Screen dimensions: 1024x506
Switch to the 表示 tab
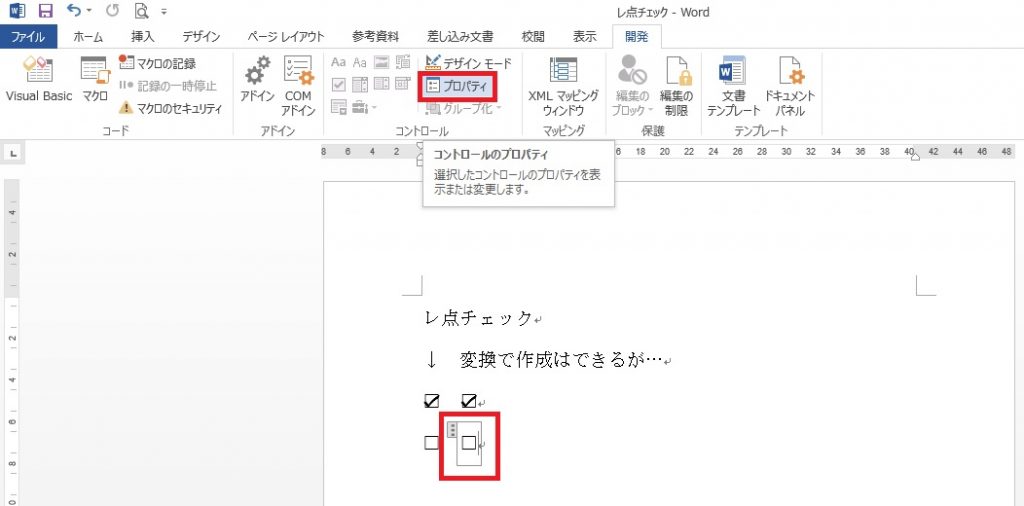click(x=584, y=37)
